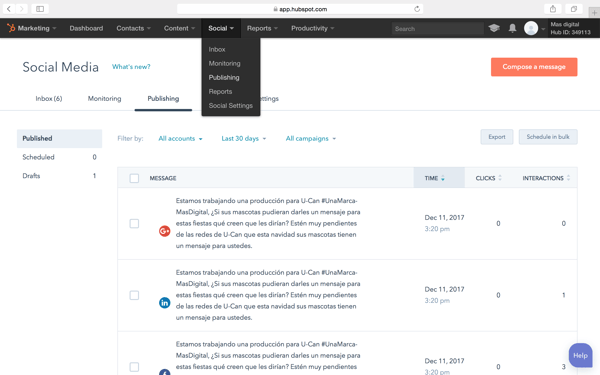This screenshot has height=375, width=600.
Task: Show the Published messages list
Action: pyautogui.click(x=59, y=139)
